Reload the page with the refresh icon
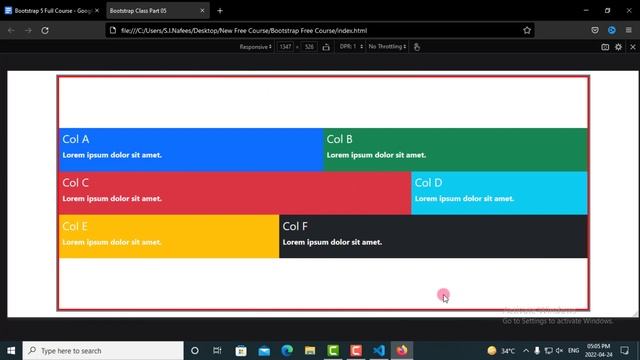Image resolution: width=640 pixels, height=360 pixels. pyautogui.click(x=45, y=30)
